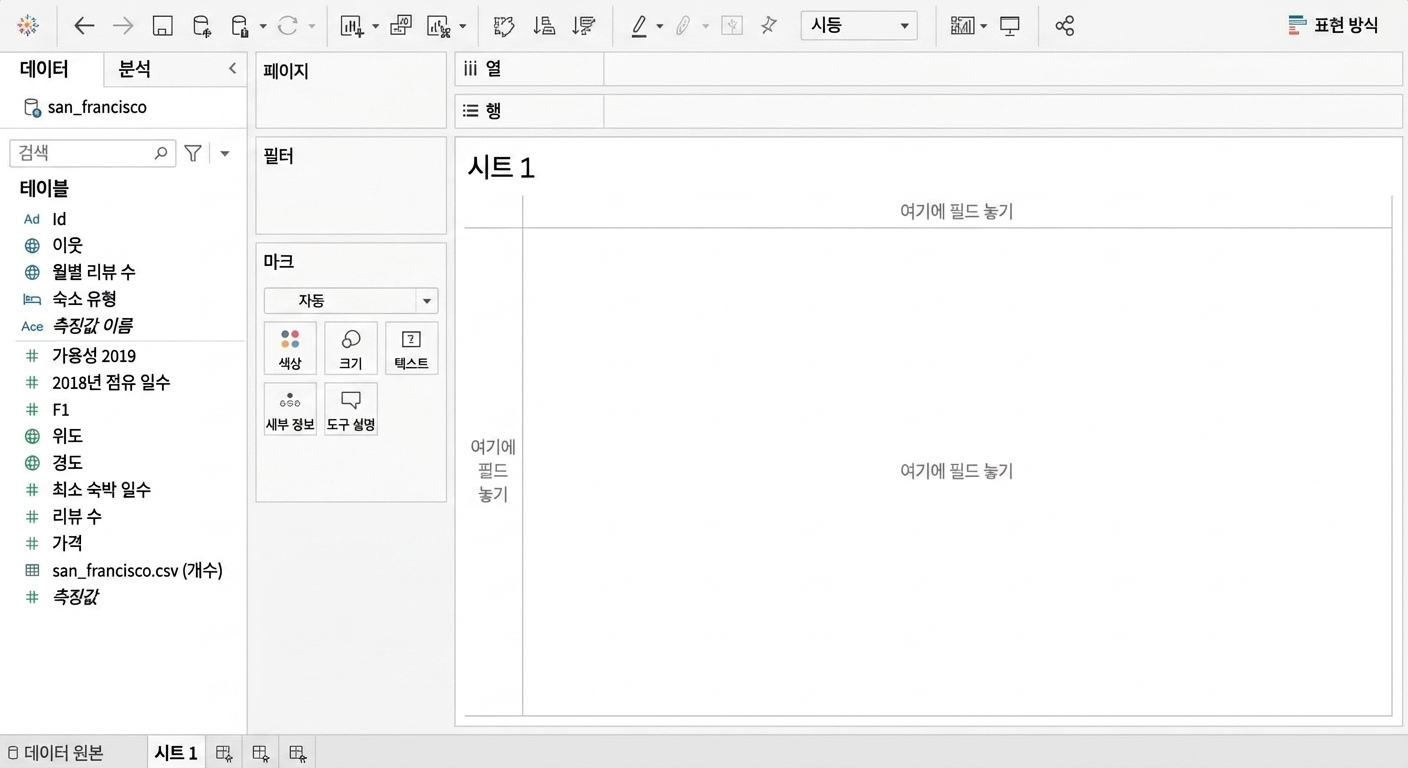This screenshot has height=768, width=1408.
Task: Open dropdown arrow beside highlight pen
Action: (660, 27)
